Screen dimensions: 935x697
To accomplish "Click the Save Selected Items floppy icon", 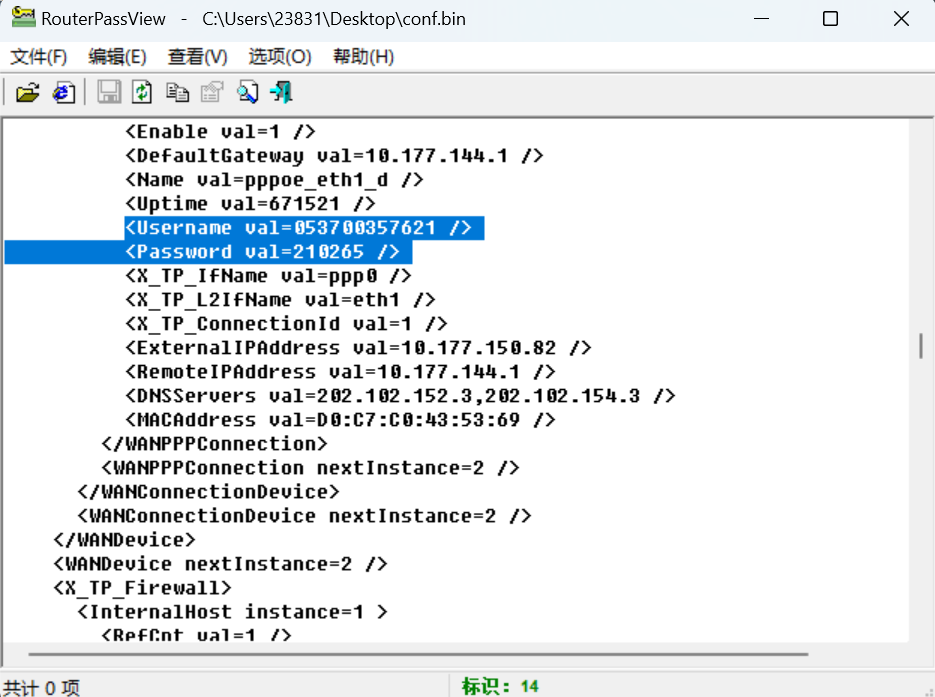I will tap(109, 93).
